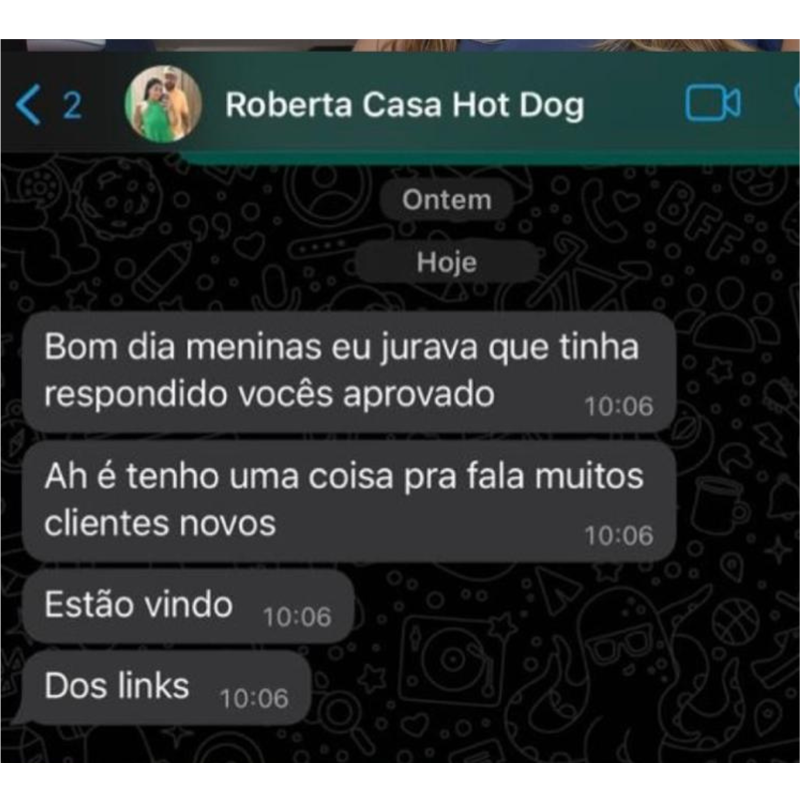Click the 10:06 timestamp on 'Estão vindo'
Screen dimensions: 800x800
(x=297, y=617)
